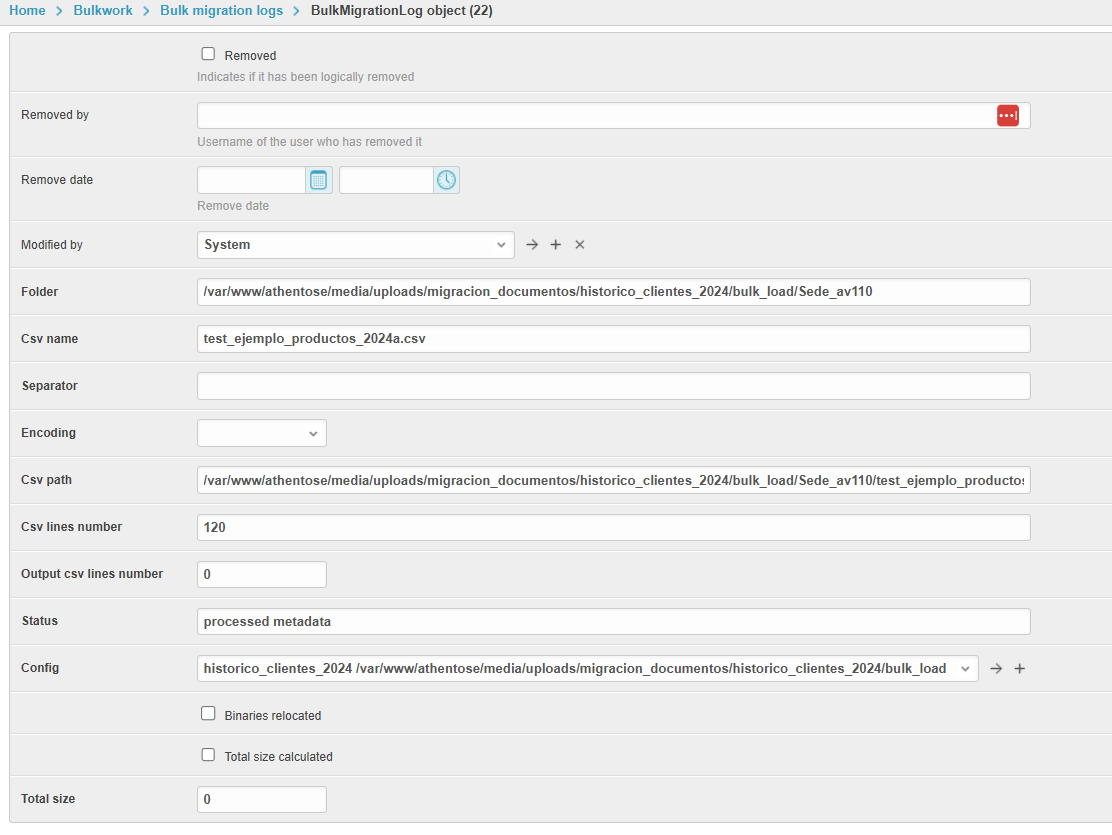Focus the Status input field
1112x835 pixels.
(613, 622)
